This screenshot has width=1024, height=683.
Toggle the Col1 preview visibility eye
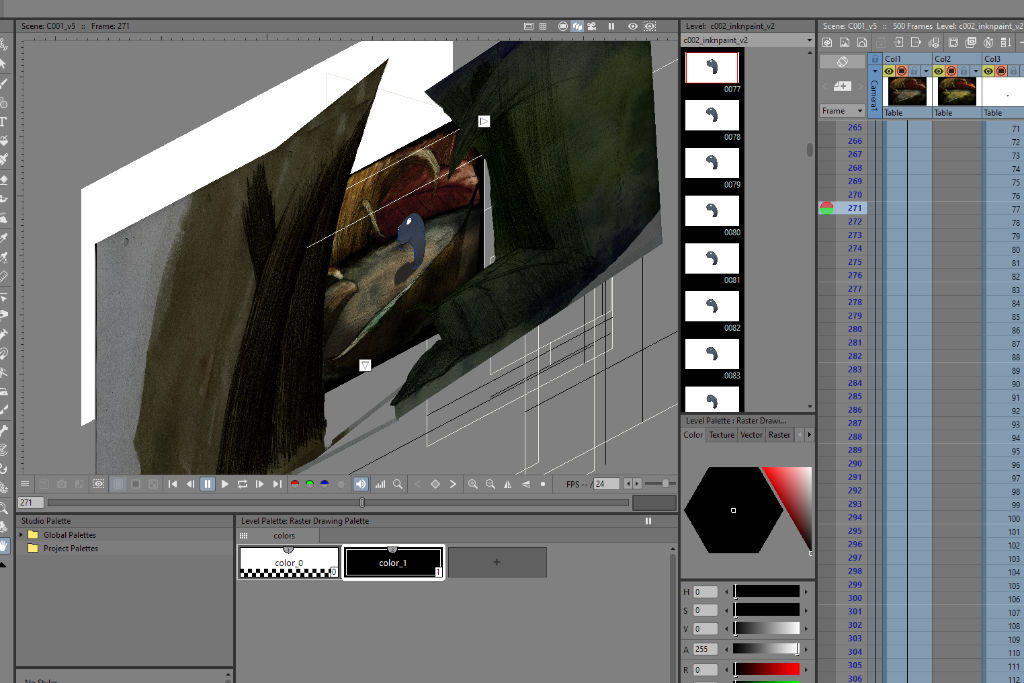[889, 71]
